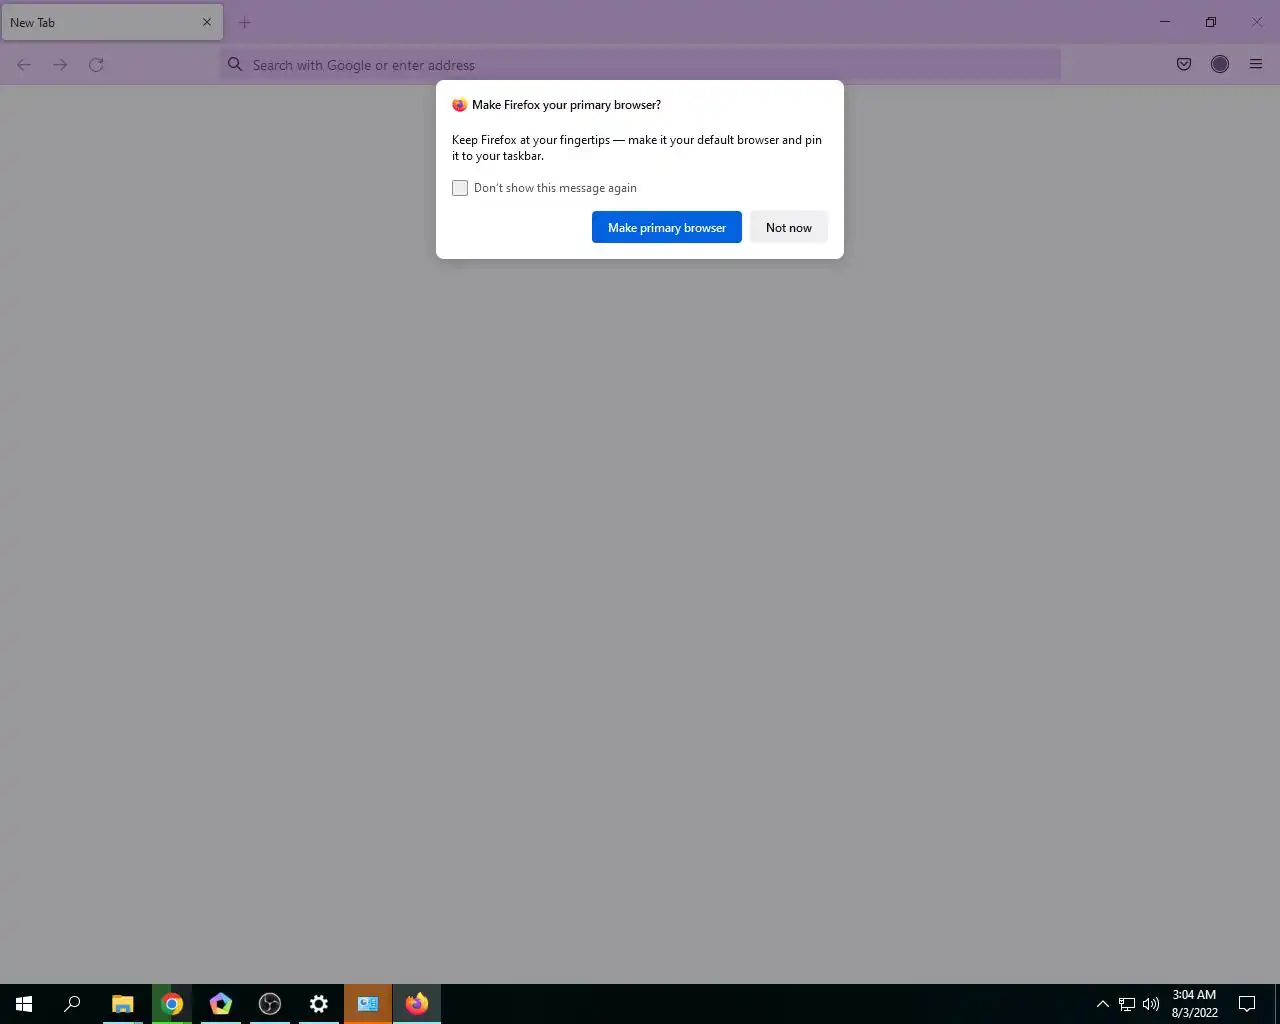
Task: Close the Firefox window
Action: [1257, 22]
